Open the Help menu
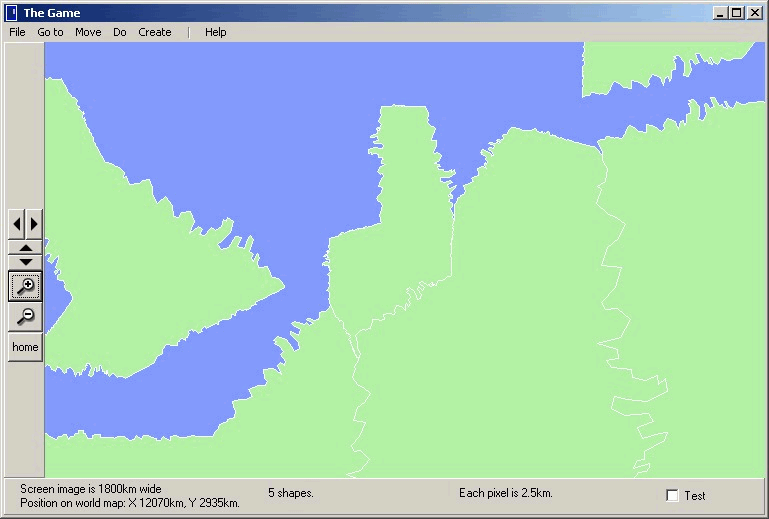The width and height of the screenshot is (769, 519). (216, 32)
